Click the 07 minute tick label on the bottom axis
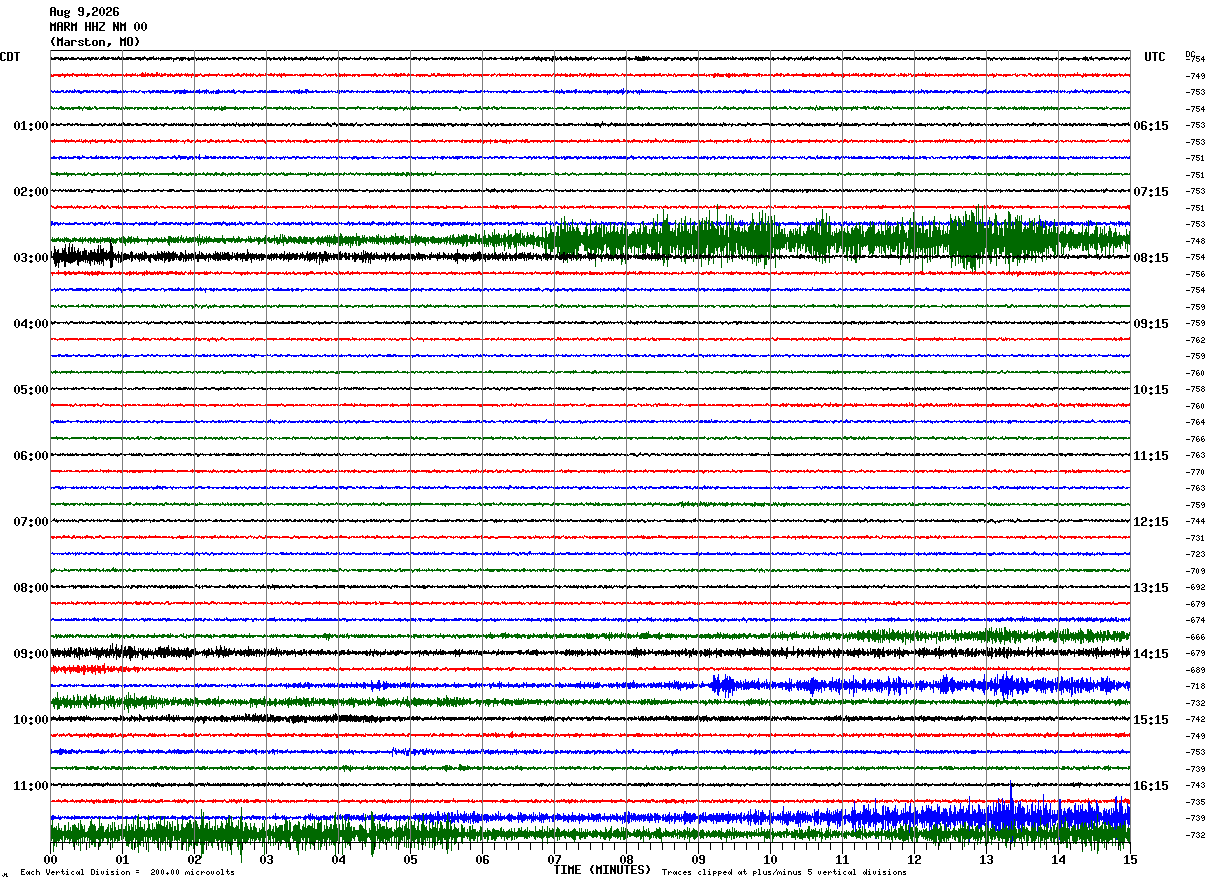This screenshot has height=886, width=1210. point(554,859)
